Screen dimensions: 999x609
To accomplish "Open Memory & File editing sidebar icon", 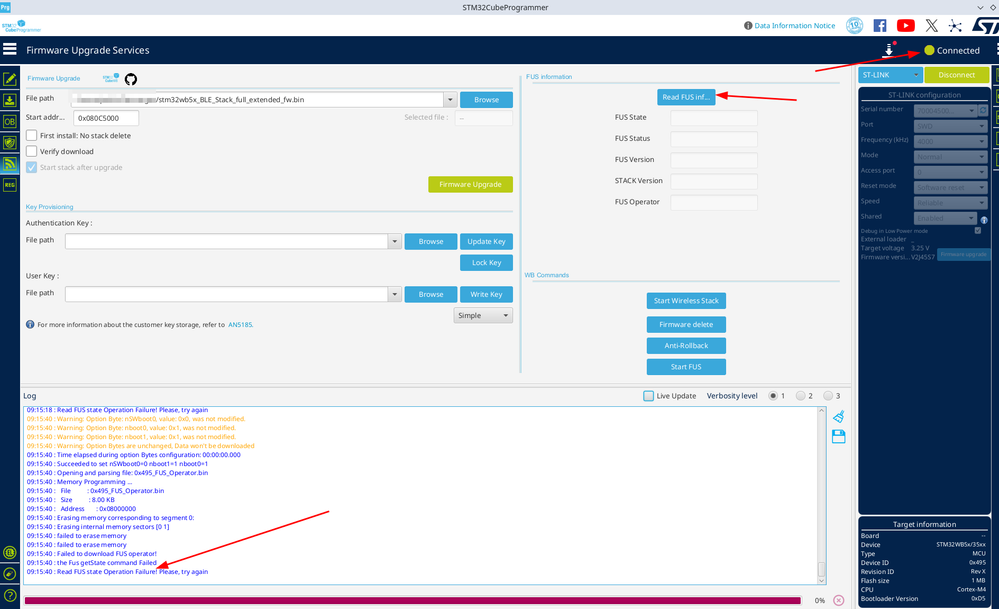I will (x=10, y=79).
